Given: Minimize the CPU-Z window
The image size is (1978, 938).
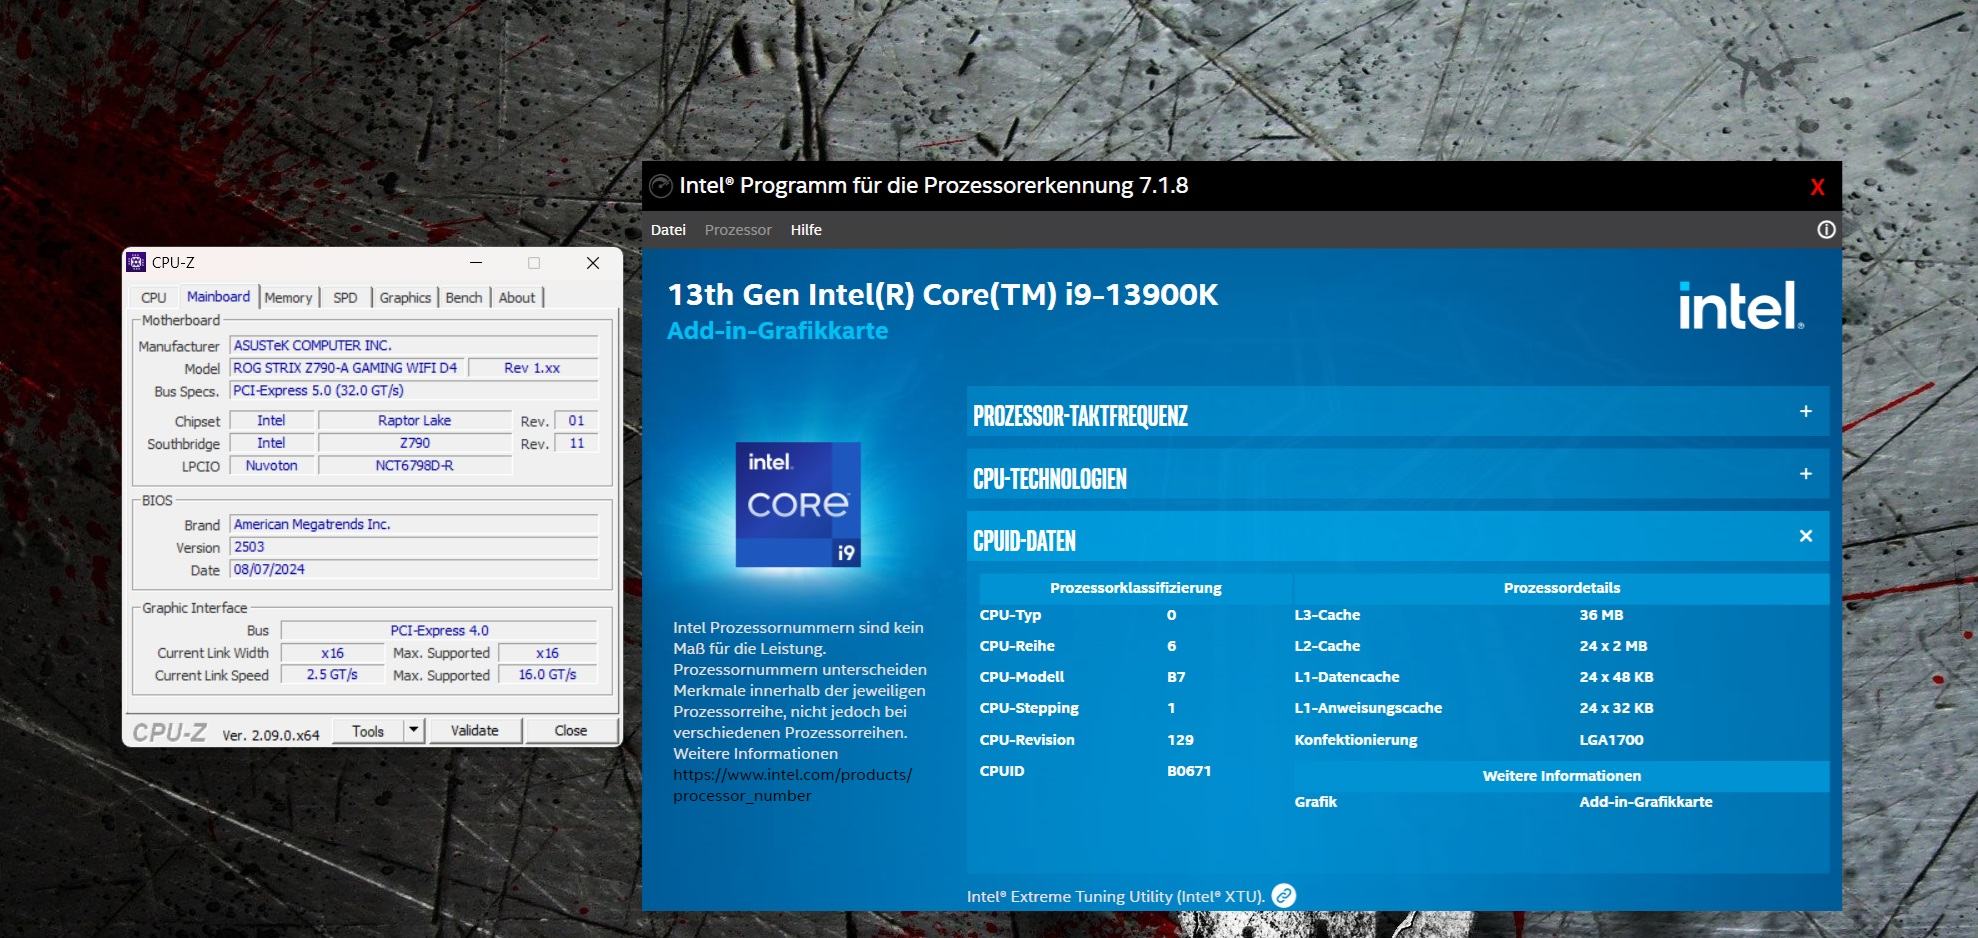Looking at the screenshot, I should coord(476,263).
